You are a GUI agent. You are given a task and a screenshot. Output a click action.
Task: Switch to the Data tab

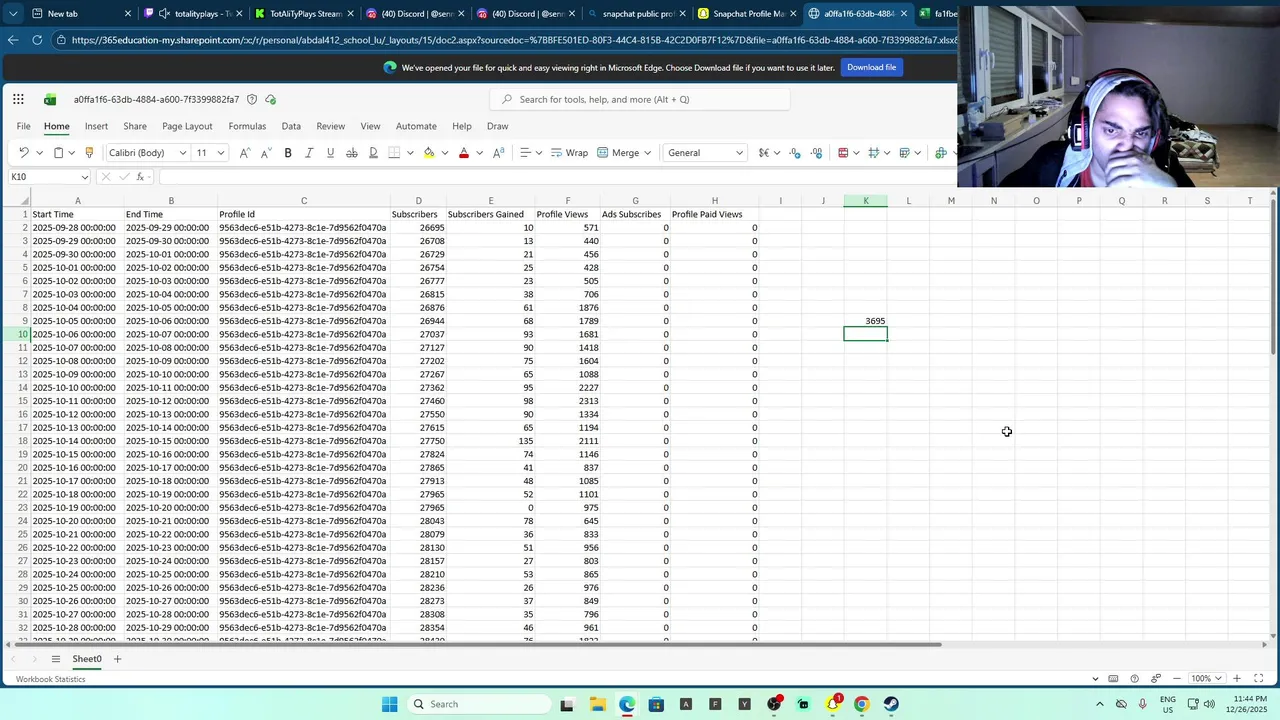point(291,126)
